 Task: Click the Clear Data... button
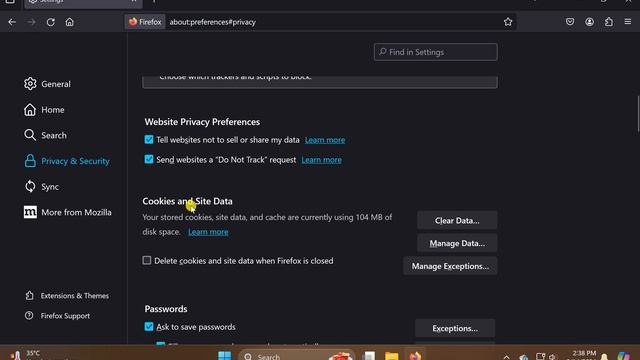pyautogui.click(x=457, y=220)
